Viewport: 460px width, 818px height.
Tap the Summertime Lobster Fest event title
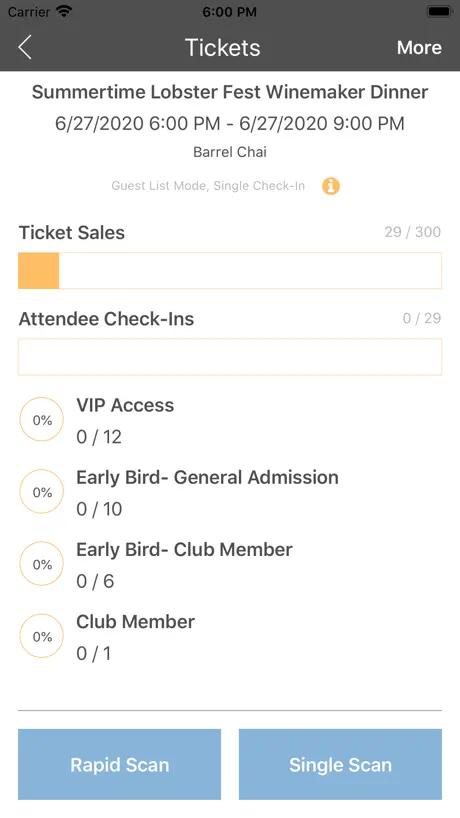(x=230, y=92)
